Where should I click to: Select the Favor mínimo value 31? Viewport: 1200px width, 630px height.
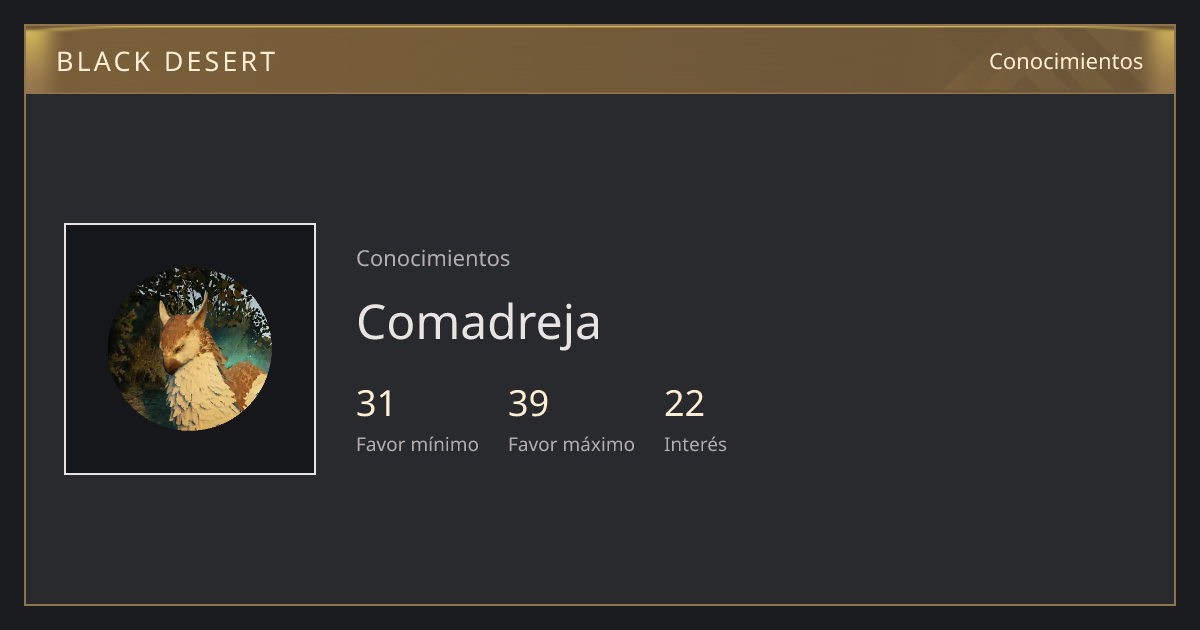[x=376, y=404]
